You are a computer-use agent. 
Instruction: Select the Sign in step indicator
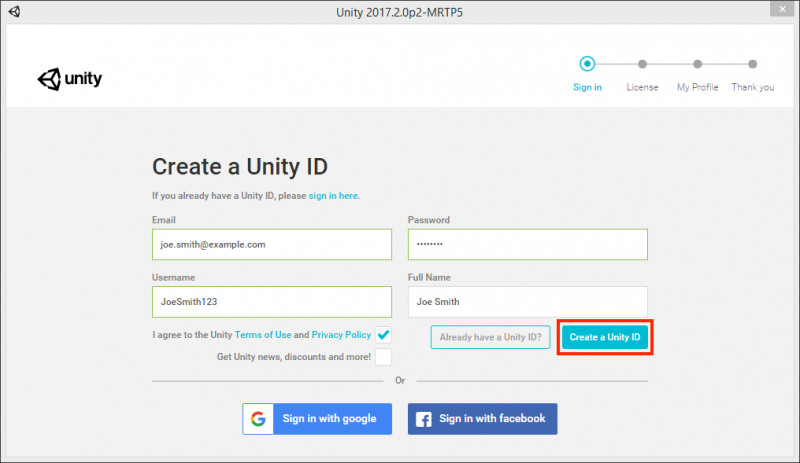[587, 64]
